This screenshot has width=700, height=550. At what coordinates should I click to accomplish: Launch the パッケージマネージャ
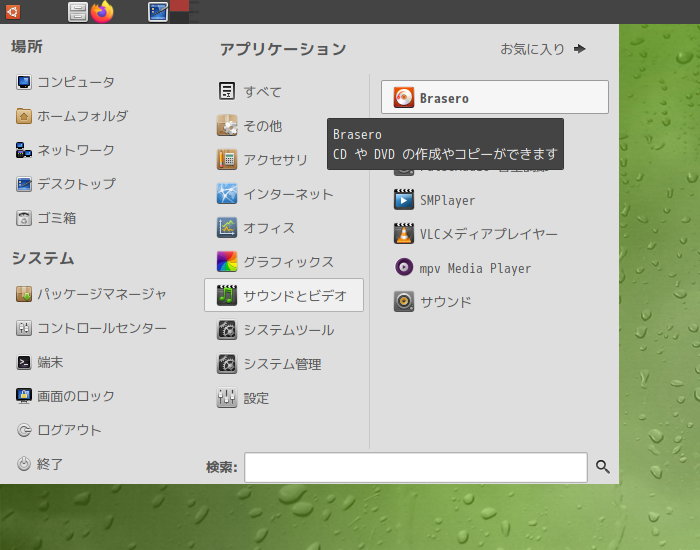[91, 294]
